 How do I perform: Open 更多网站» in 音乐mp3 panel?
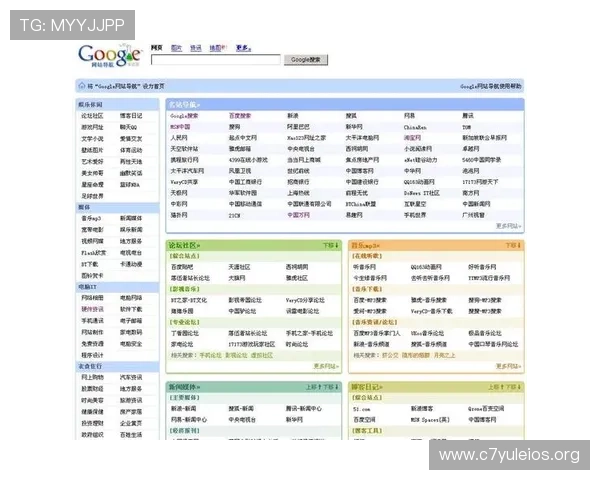pyautogui.click(x=509, y=366)
